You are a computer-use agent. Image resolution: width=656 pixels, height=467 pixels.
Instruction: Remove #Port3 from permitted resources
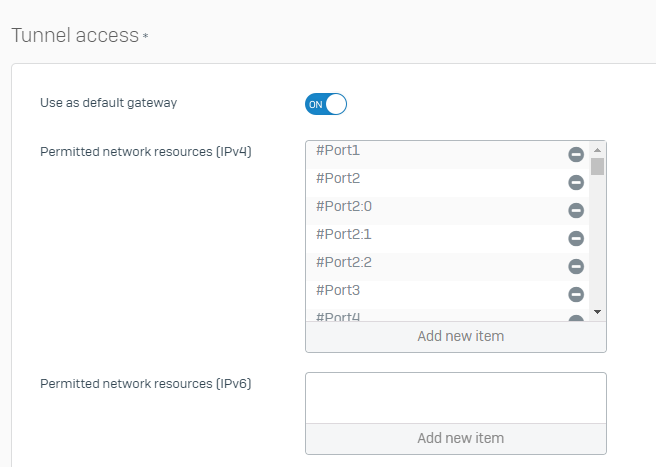(x=576, y=294)
